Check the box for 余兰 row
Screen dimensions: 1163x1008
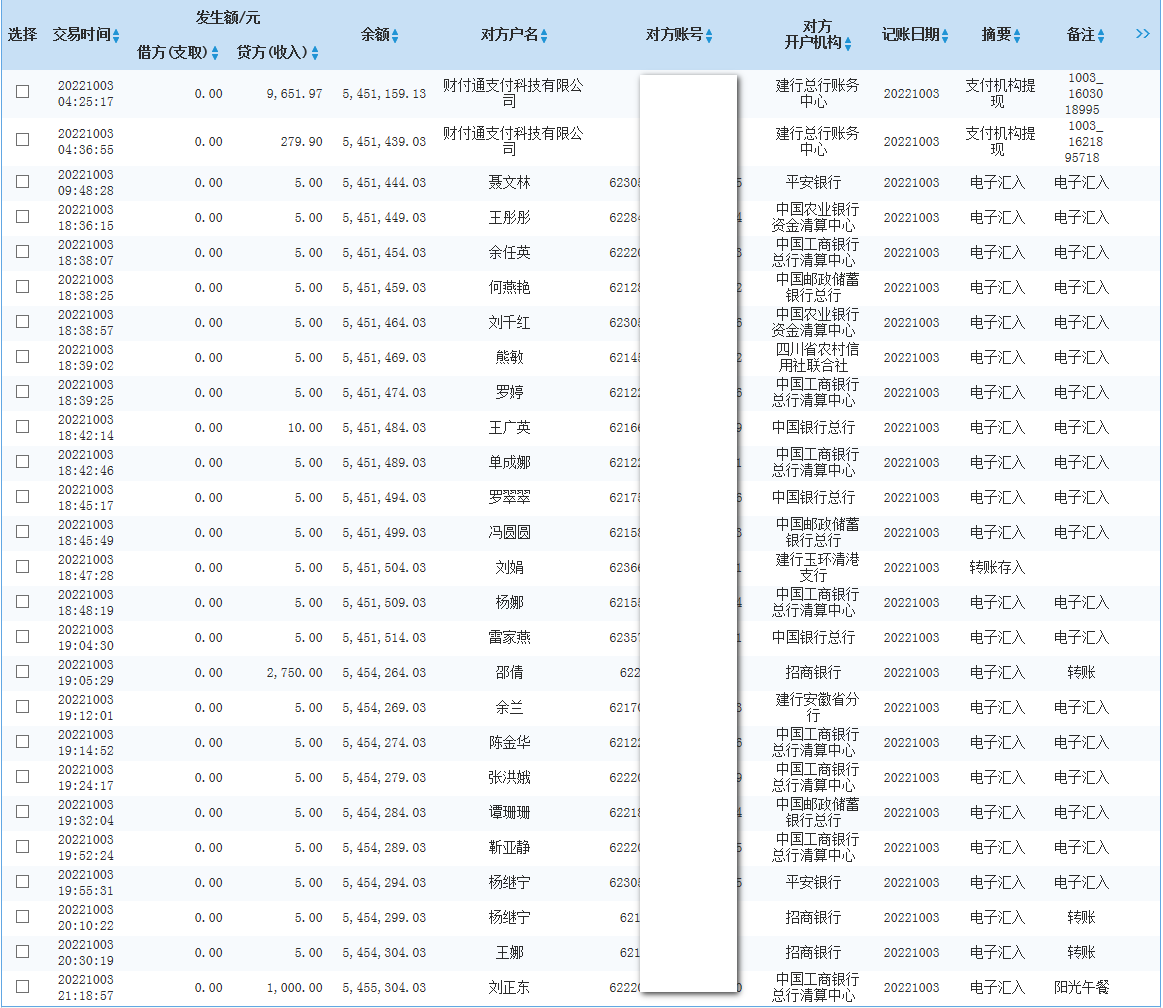23,707
